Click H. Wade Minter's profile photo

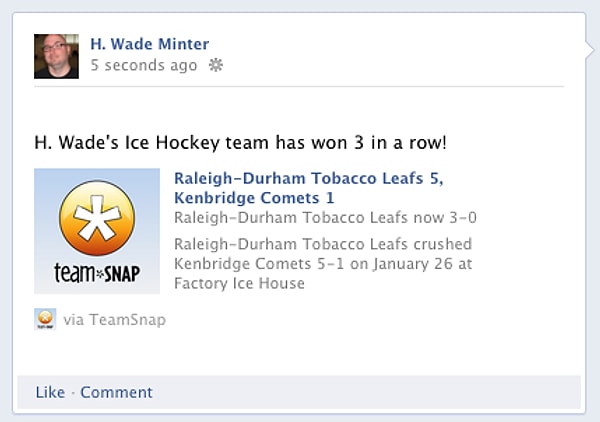point(56,56)
